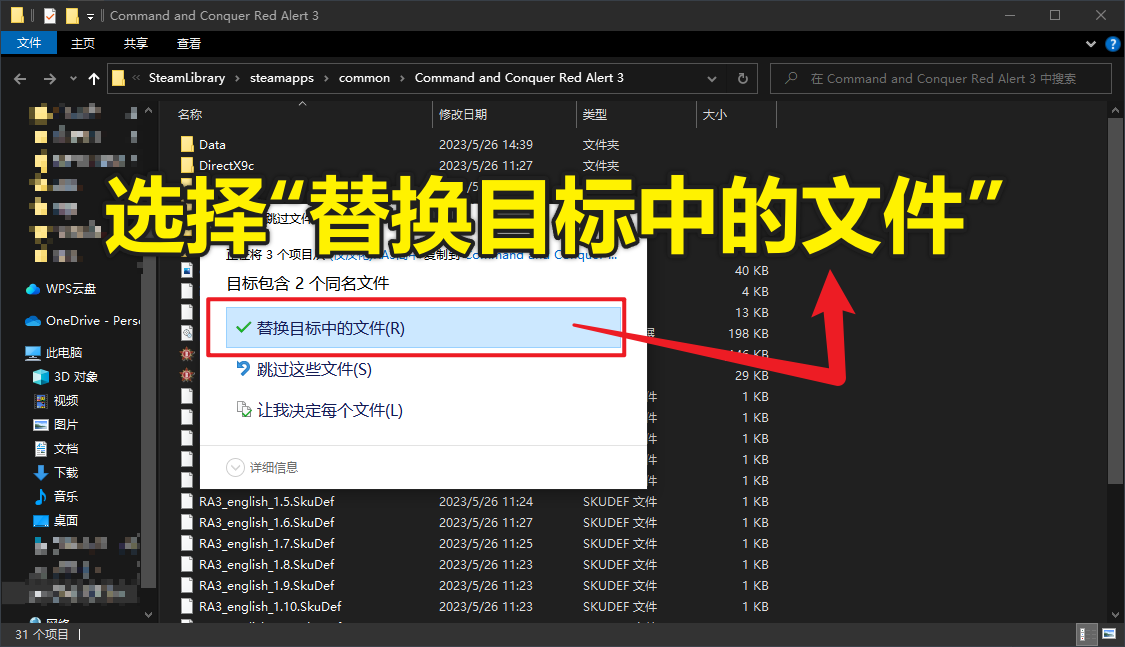This screenshot has width=1125, height=647.
Task: Expand chevron after SteamLibrary breadcrumb
Action: (237, 78)
